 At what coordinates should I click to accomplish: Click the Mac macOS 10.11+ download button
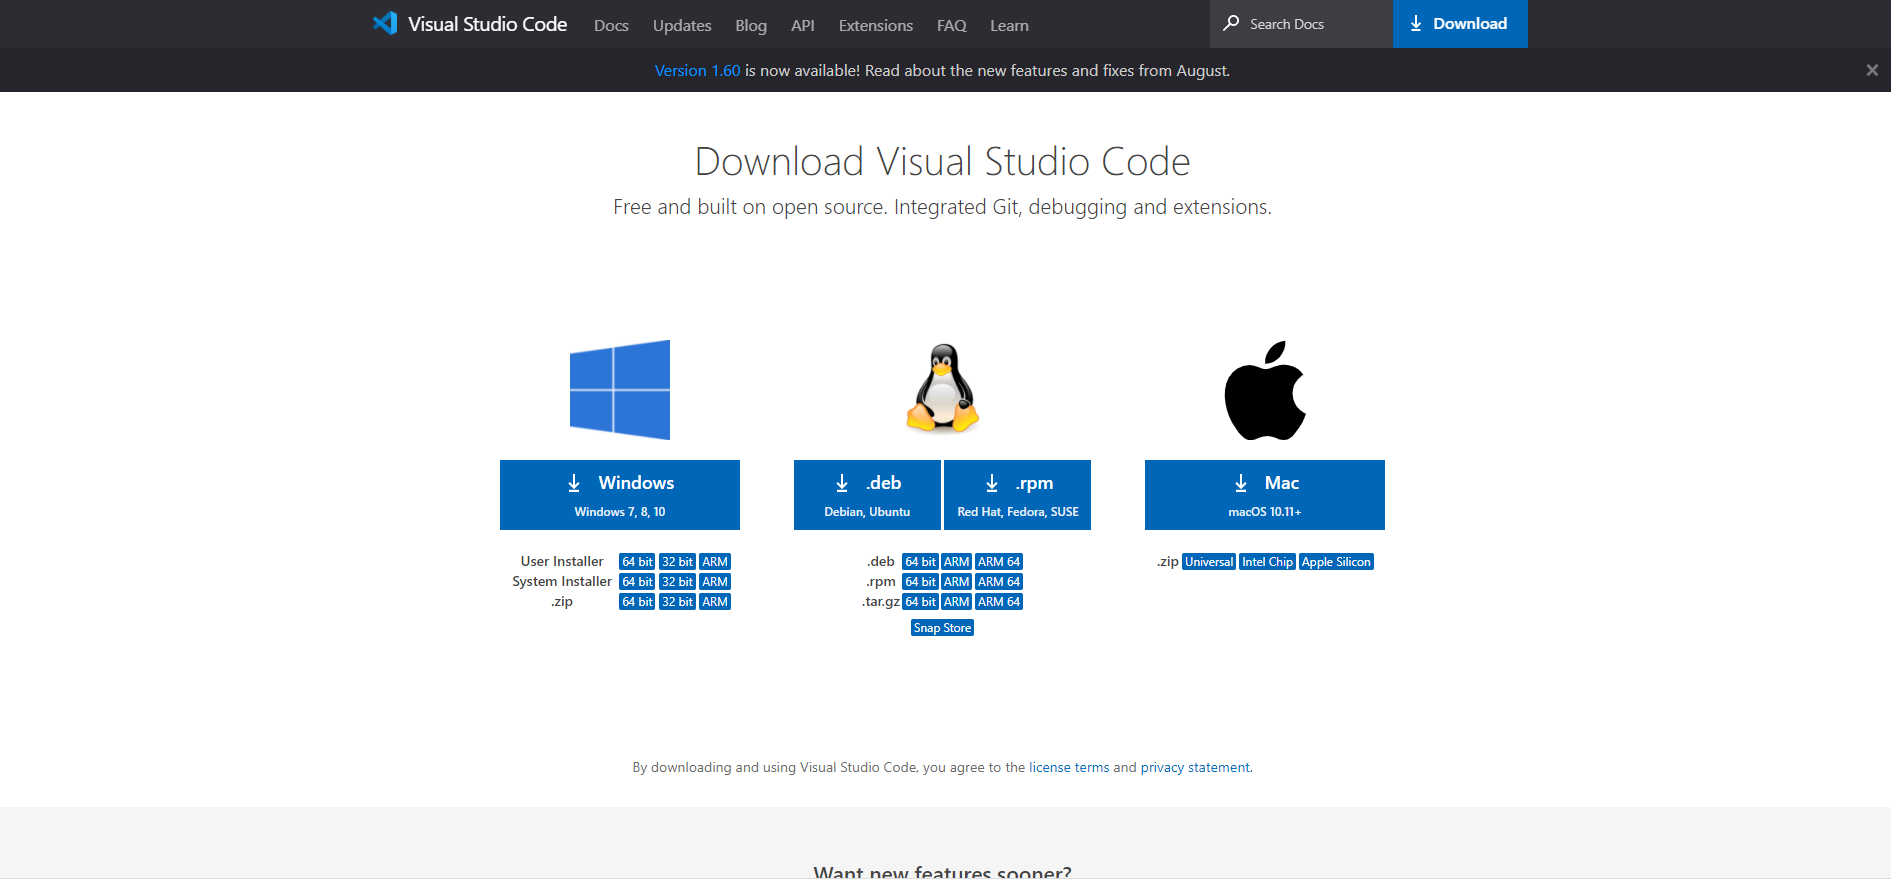[x=1265, y=495]
